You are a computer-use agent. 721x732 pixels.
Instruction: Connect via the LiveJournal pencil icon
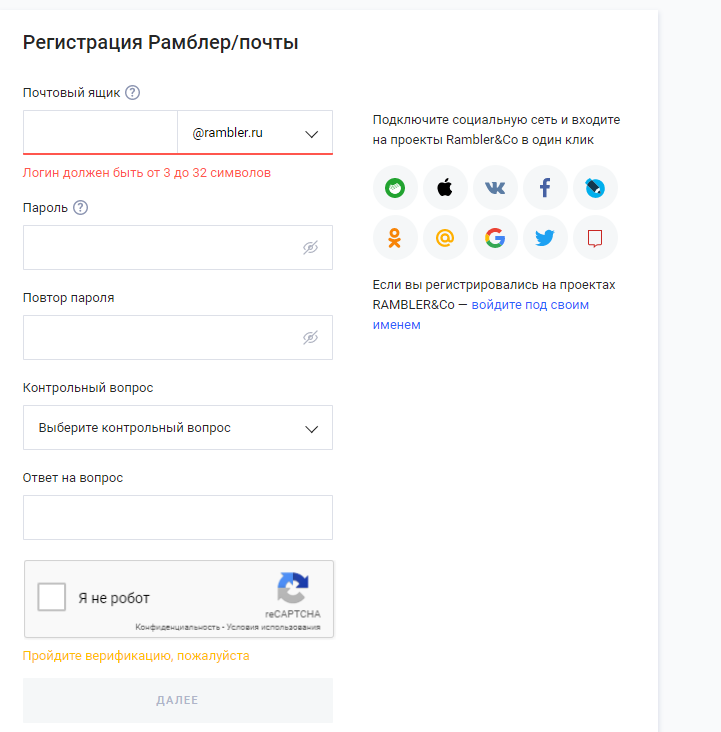(595, 188)
